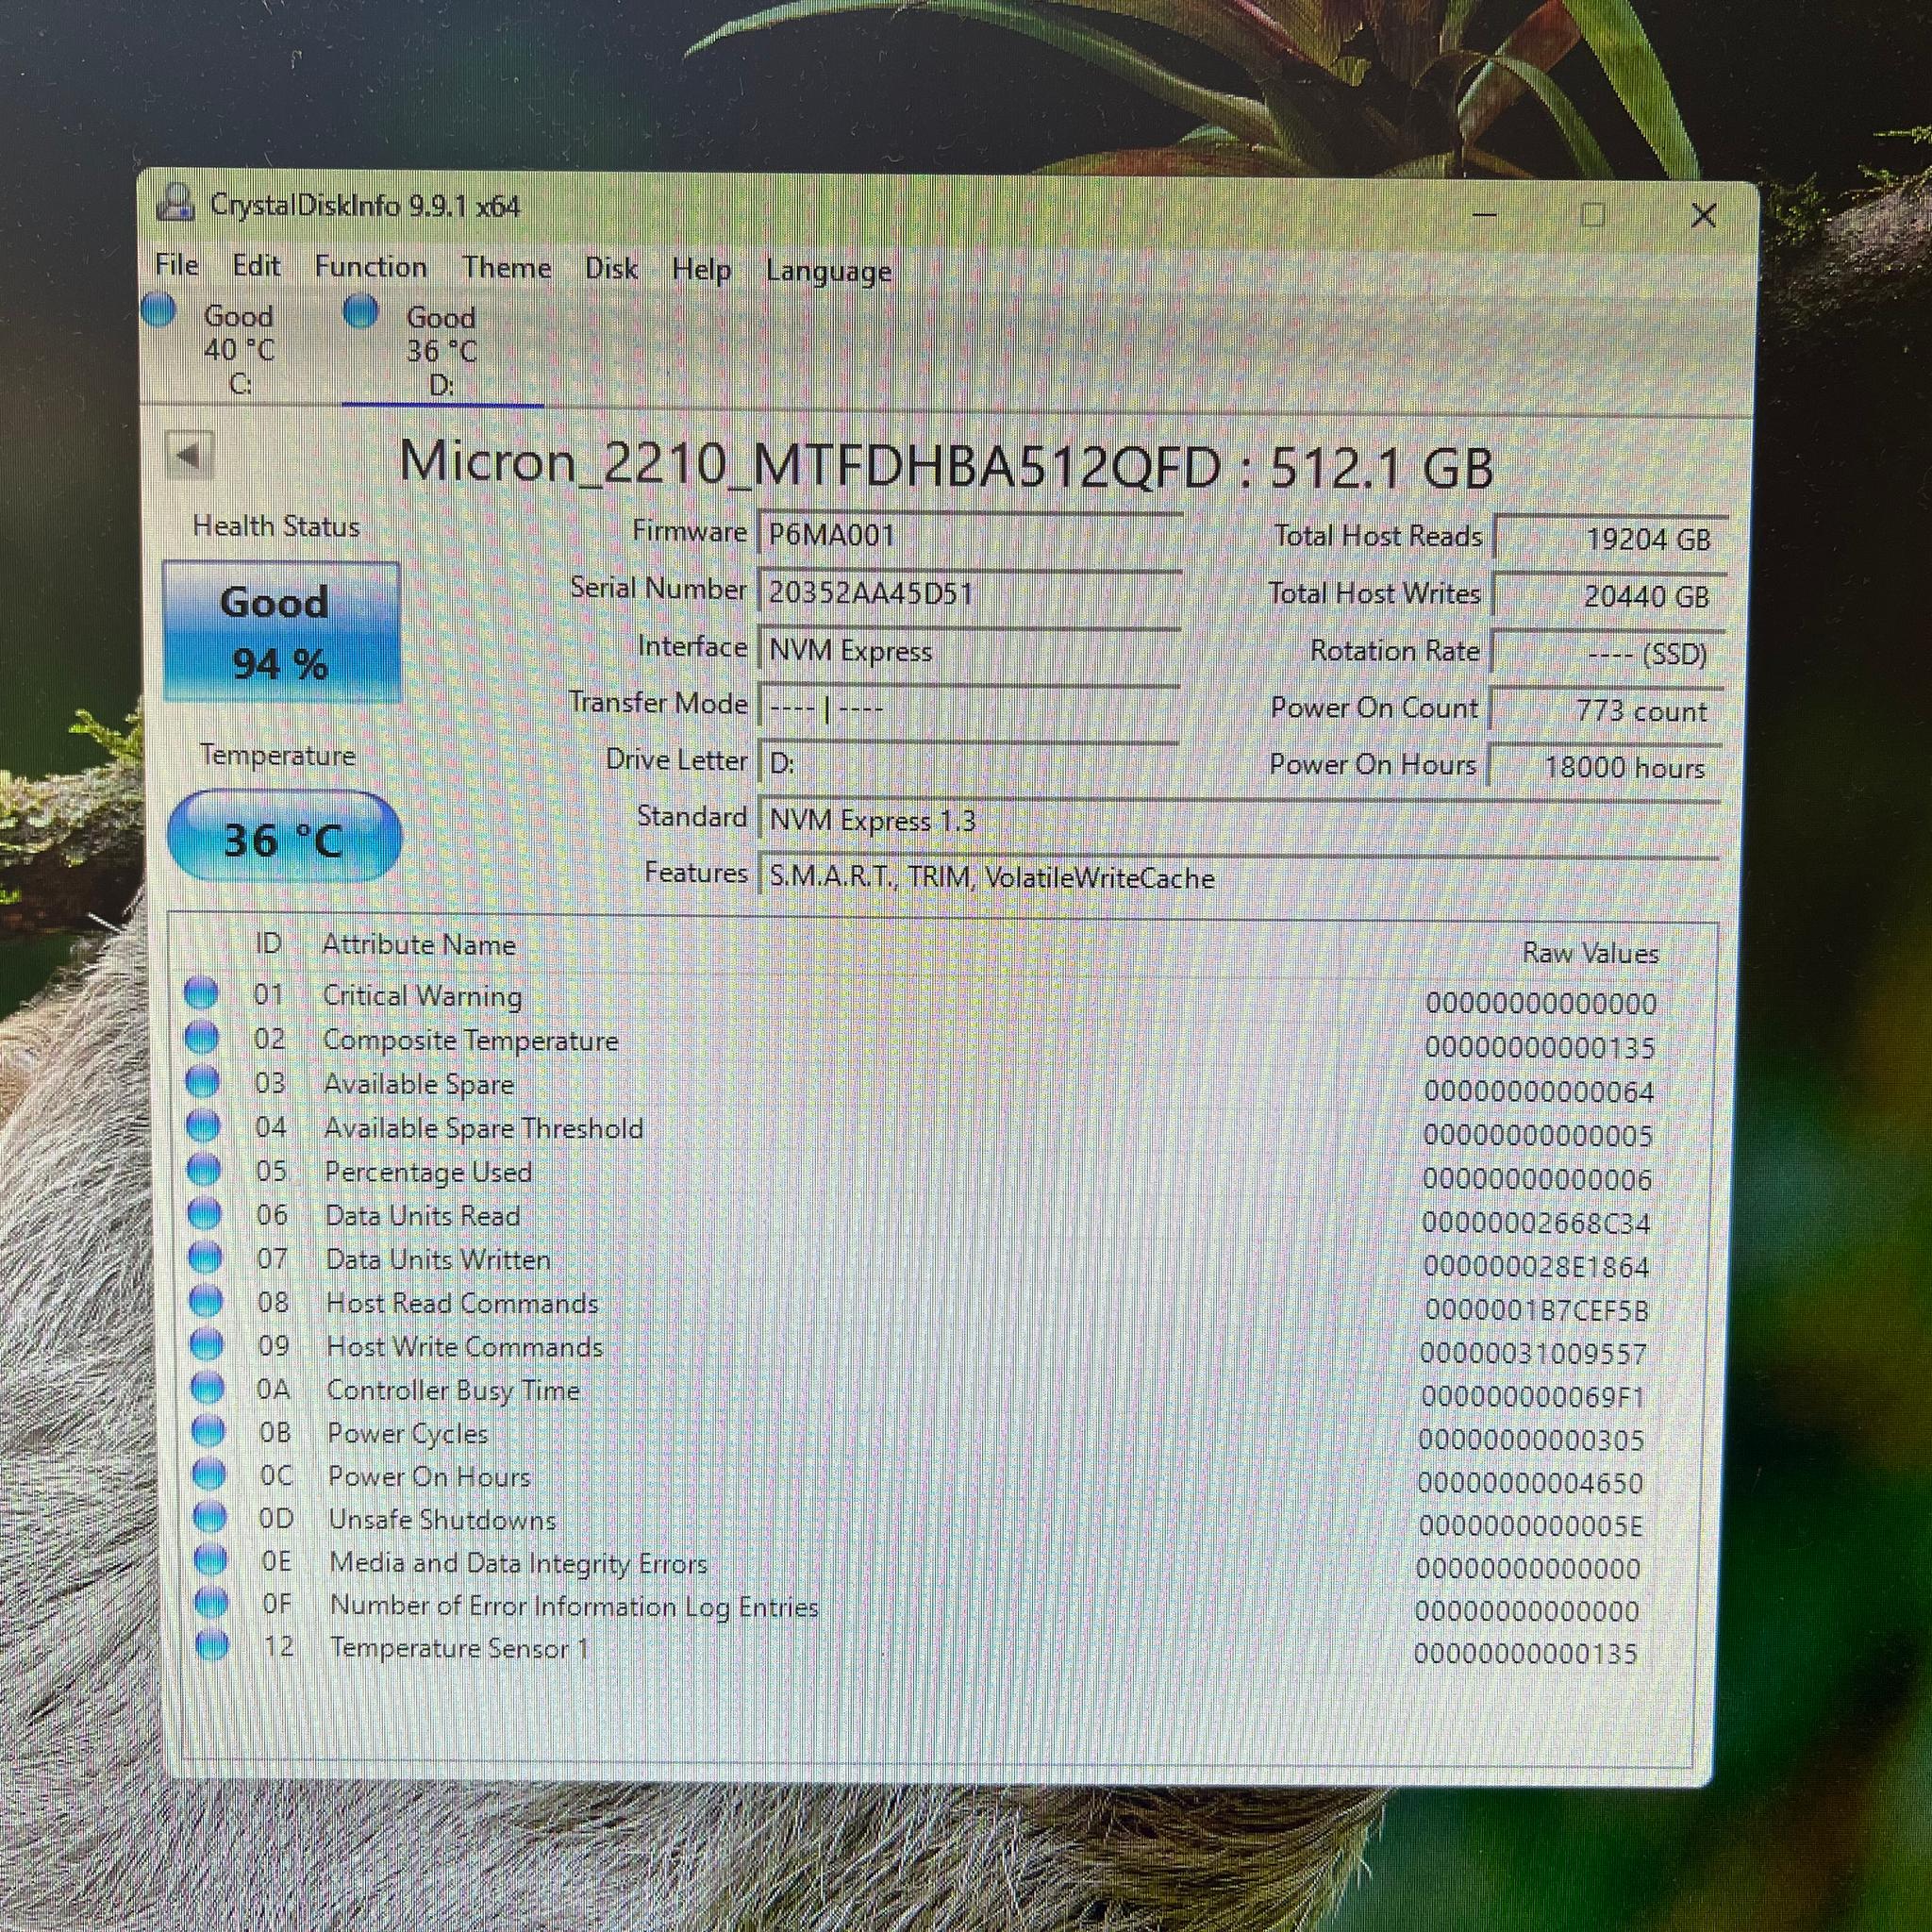The height and width of the screenshot is (1932, 1932).
Task: Select the Data Units Written attribute name
Action: point(438,1260)
